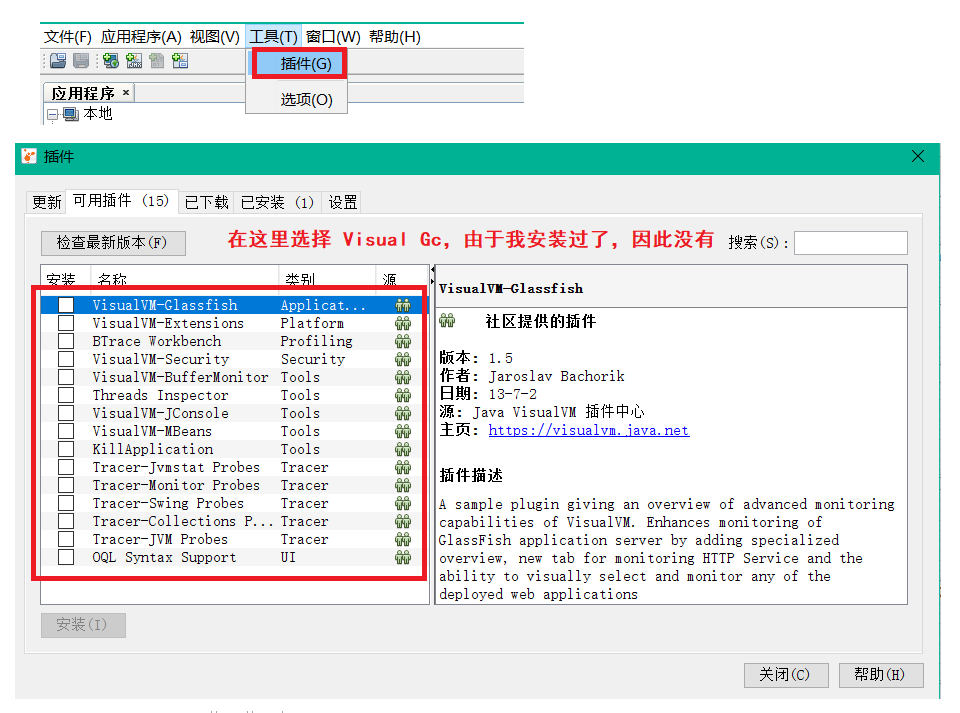The height and width of the screenshot is (713, 960).
Task: Click the 搜索(S) input field
Action: point(850,243)
